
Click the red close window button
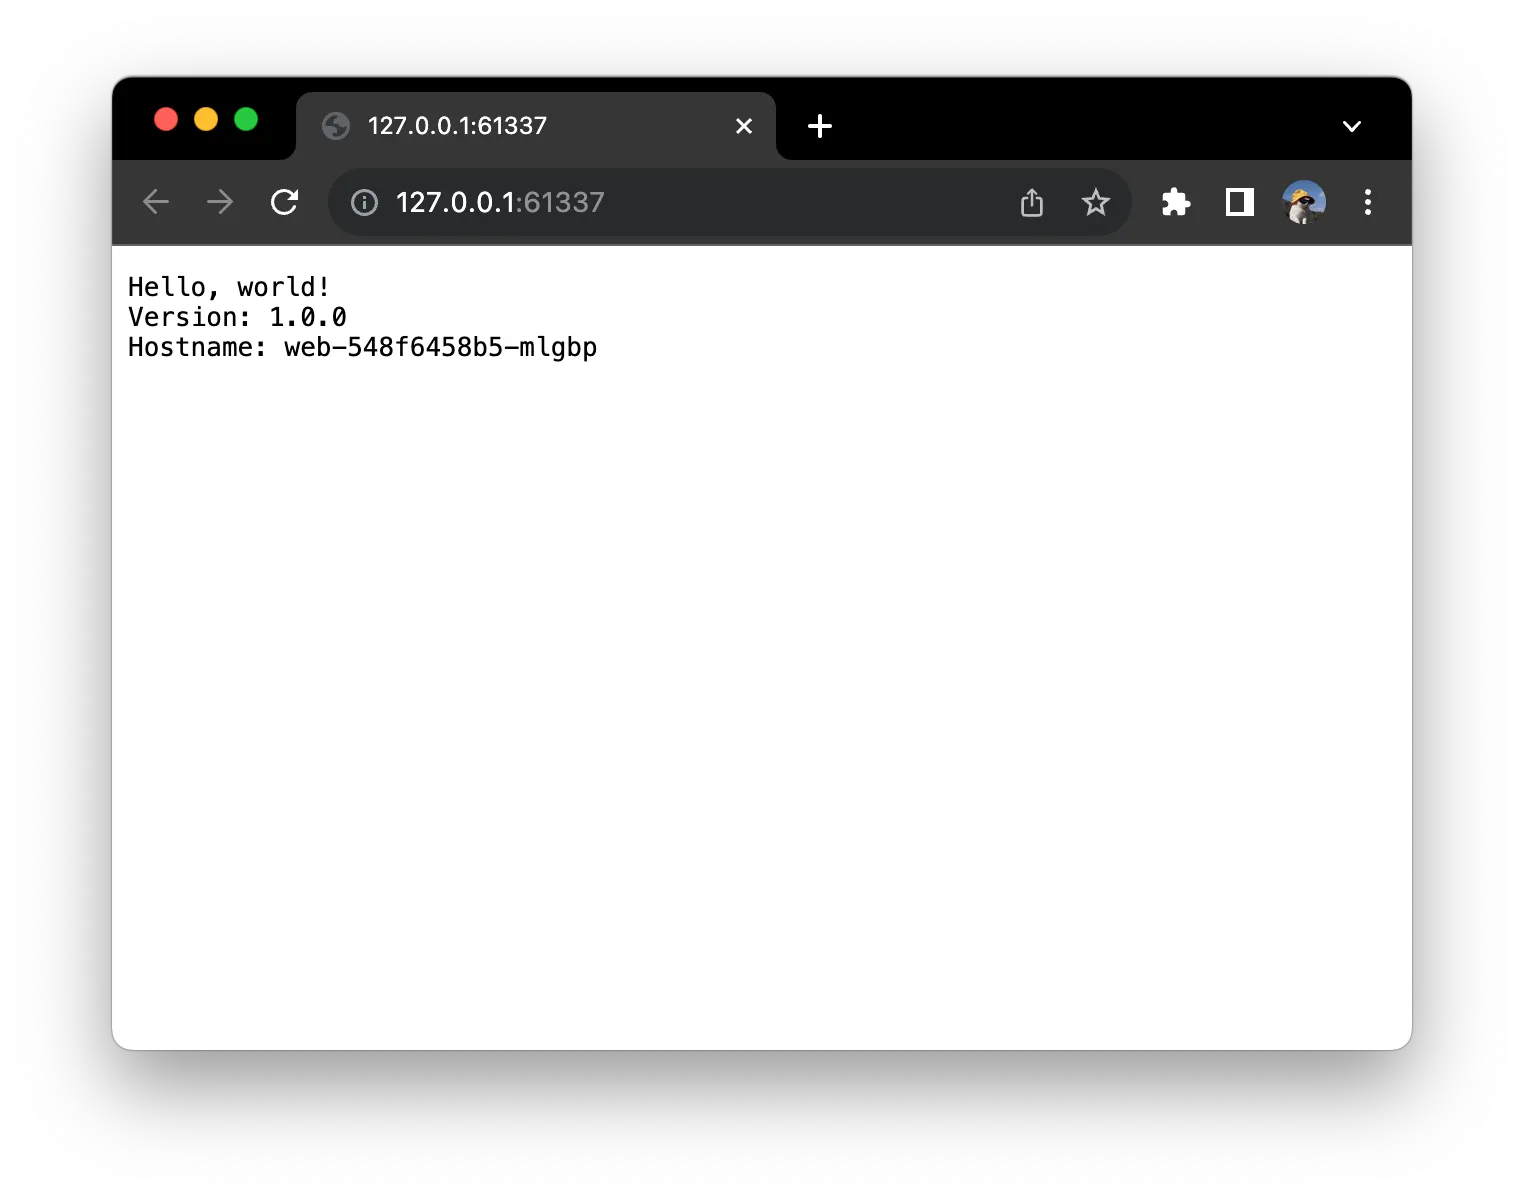(x=166, y=119)
